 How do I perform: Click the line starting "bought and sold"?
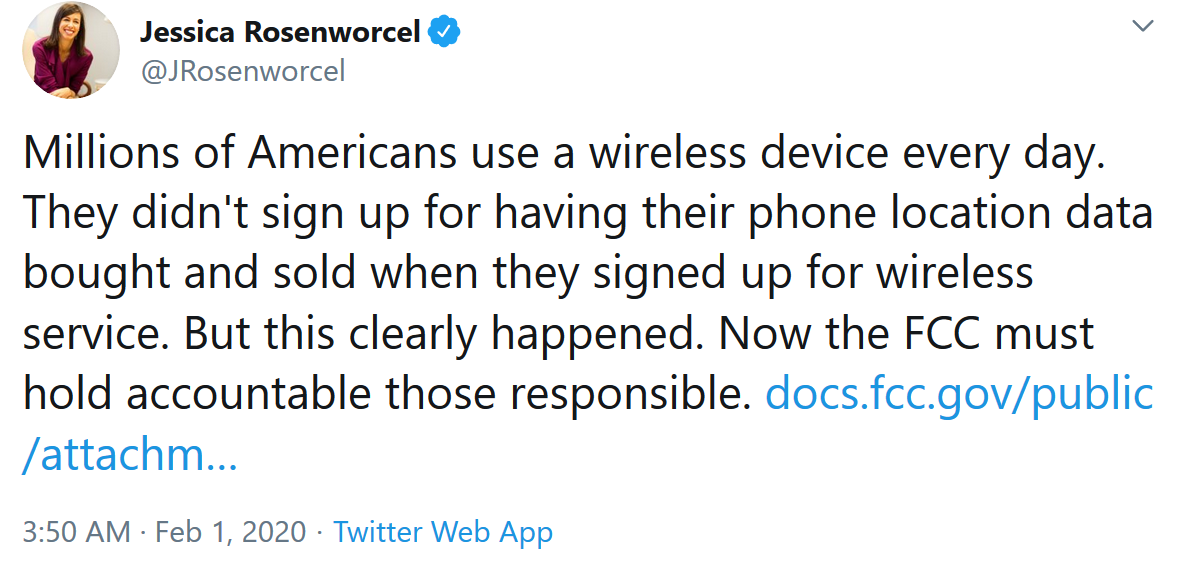(x=528, y=273)
